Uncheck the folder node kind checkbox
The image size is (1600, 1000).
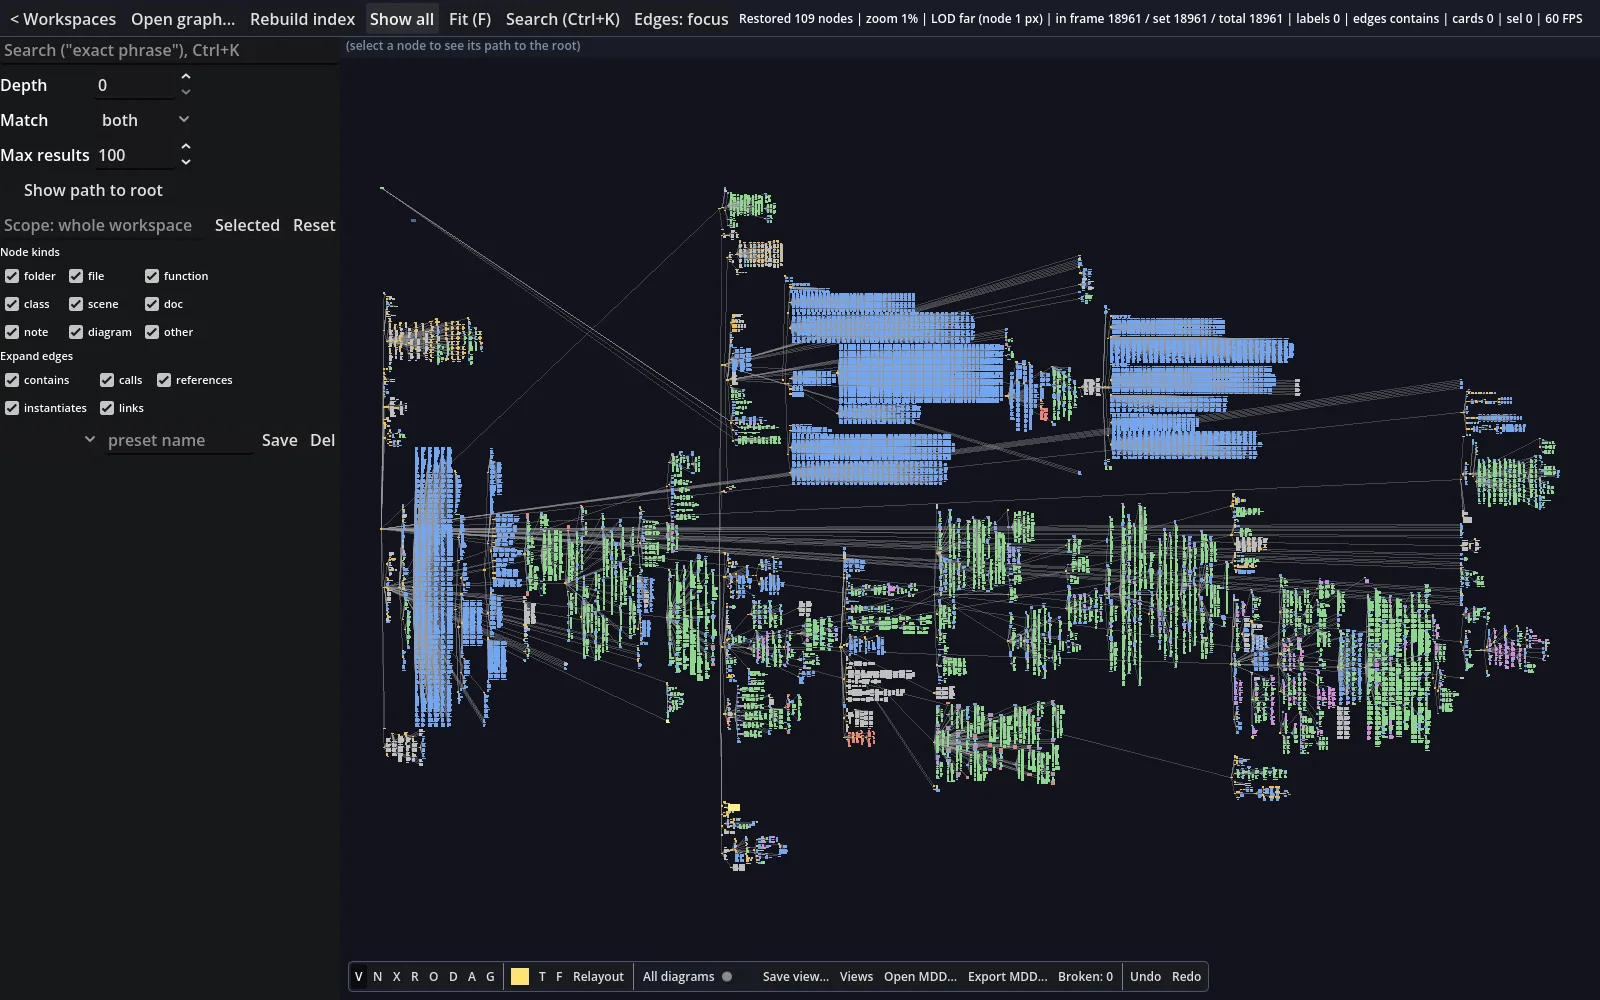point(12,276)
